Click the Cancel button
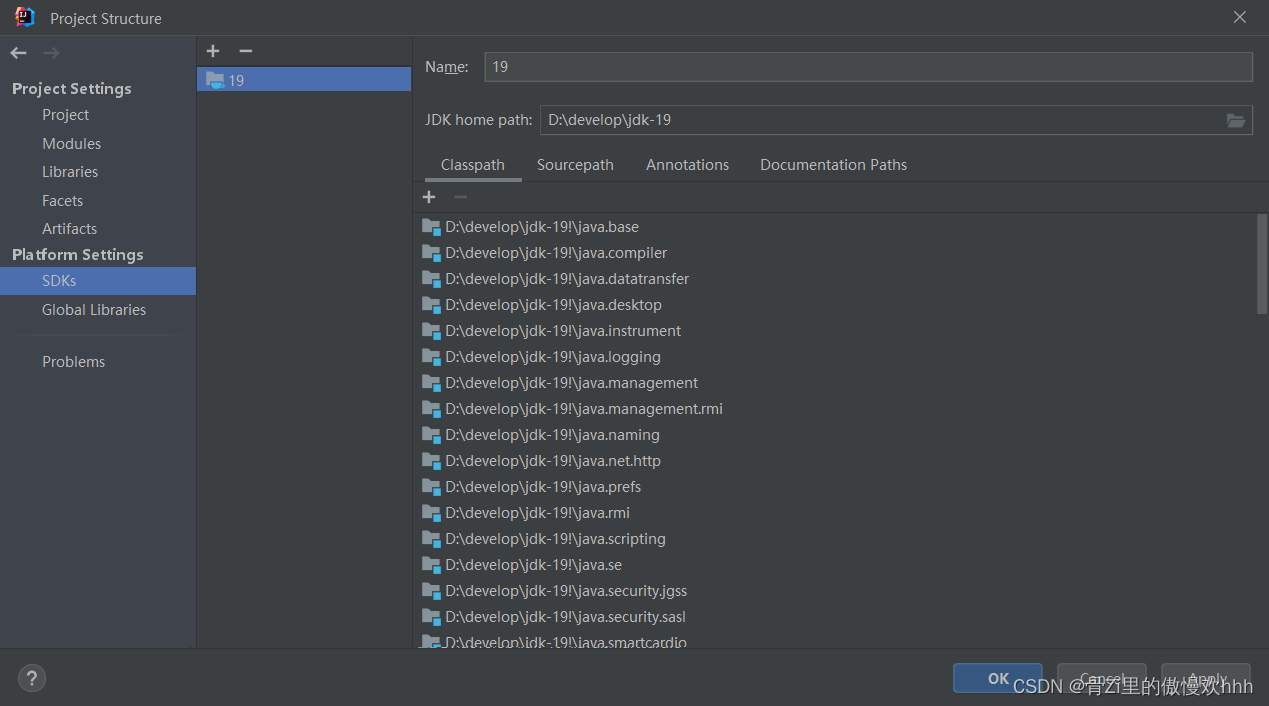 point(1102,678)
